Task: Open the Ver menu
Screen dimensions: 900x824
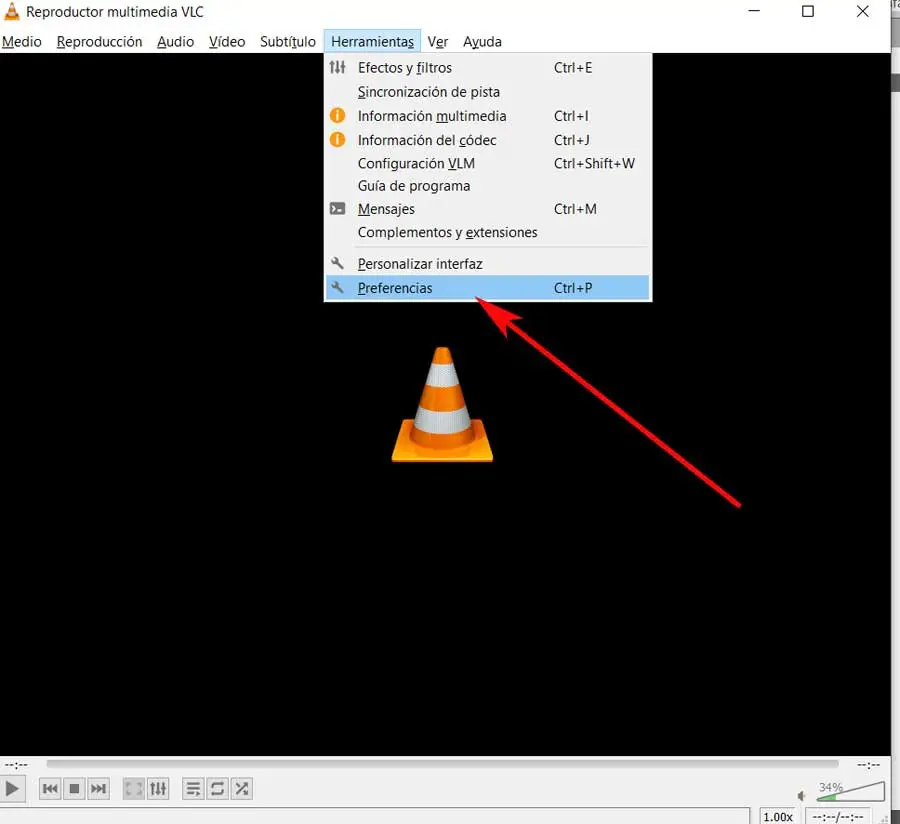Action: [x=437, y=41]
